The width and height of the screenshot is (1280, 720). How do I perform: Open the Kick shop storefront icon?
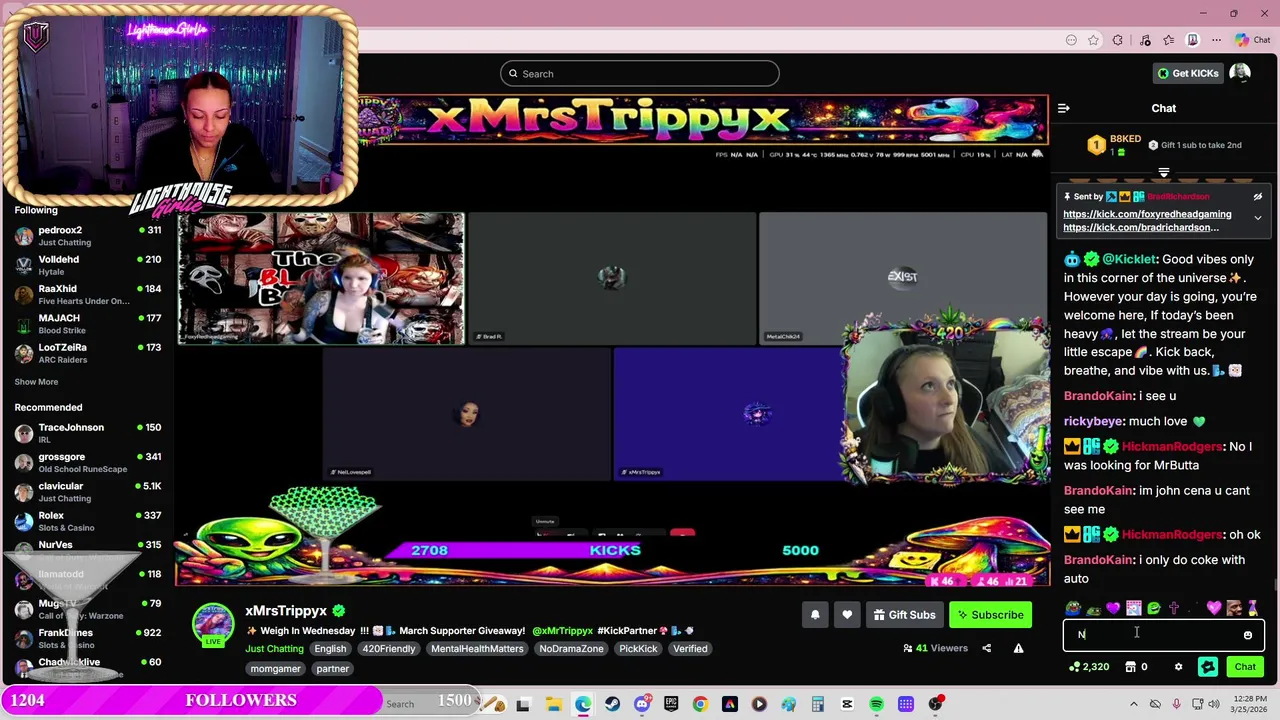[1130, 667]
